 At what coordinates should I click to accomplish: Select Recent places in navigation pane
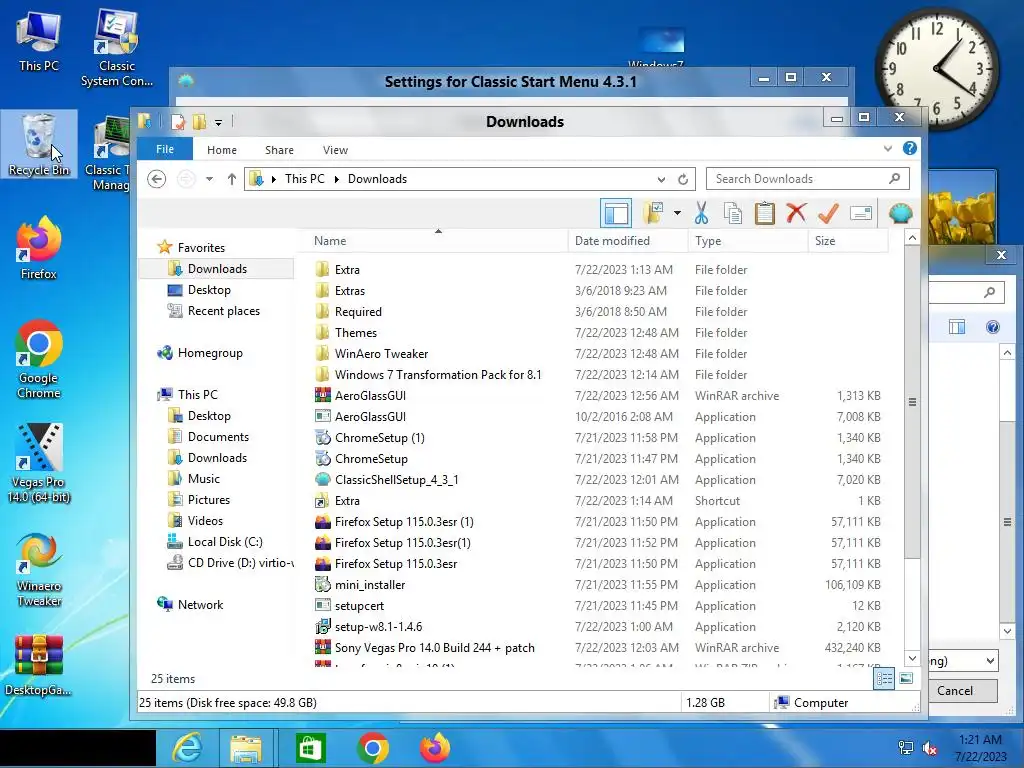(224, 311)
